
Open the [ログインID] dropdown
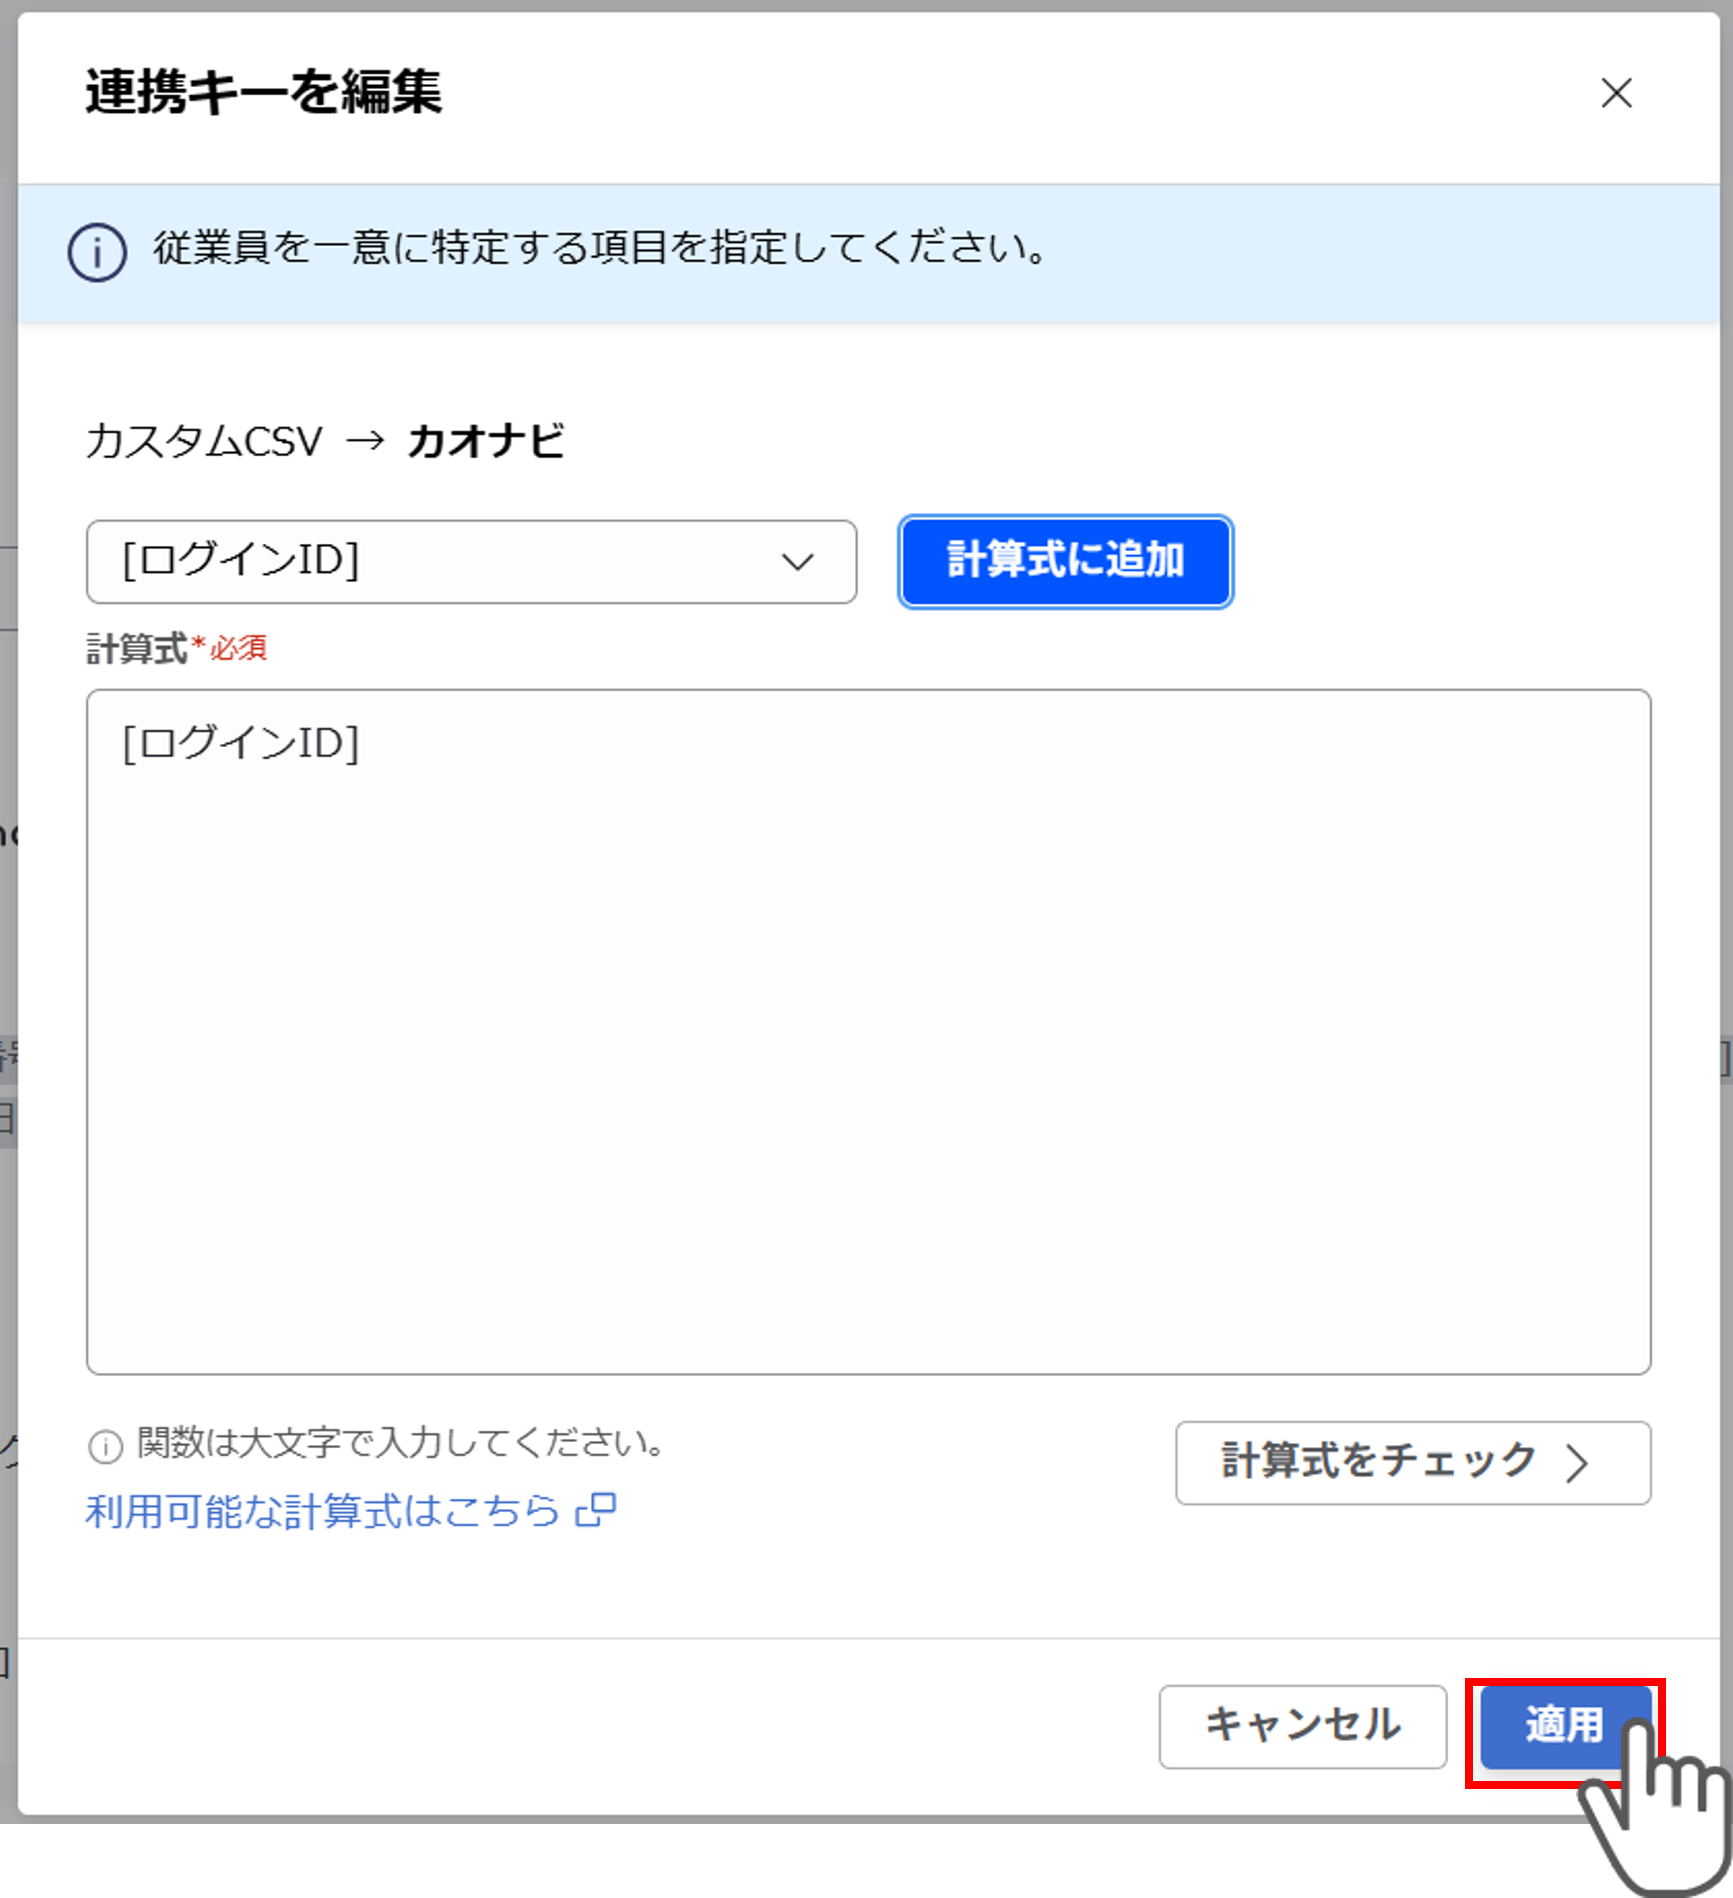point(471,561)
